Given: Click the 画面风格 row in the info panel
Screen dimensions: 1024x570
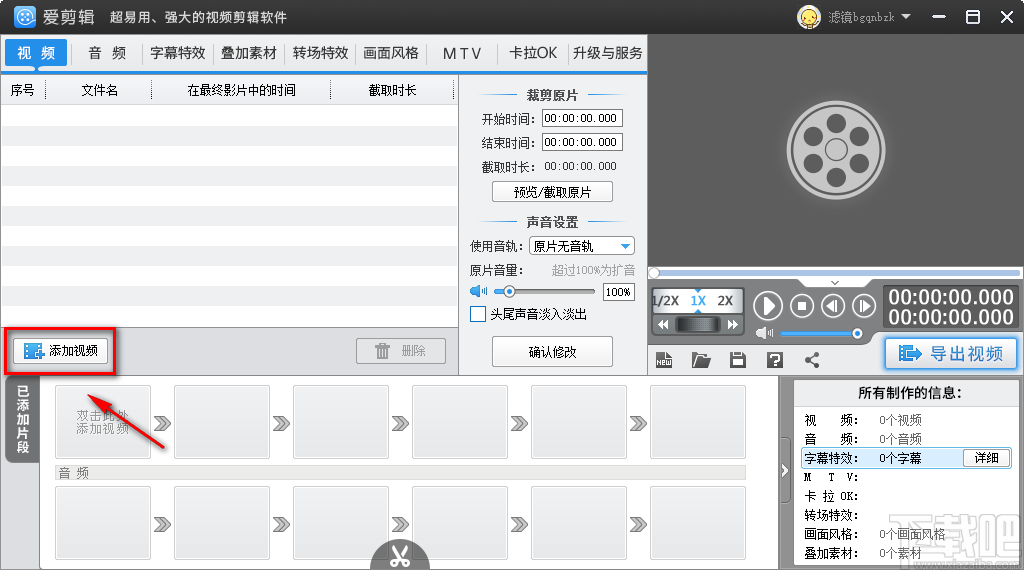Looking at the screenshot, I should tap(906, 534).
